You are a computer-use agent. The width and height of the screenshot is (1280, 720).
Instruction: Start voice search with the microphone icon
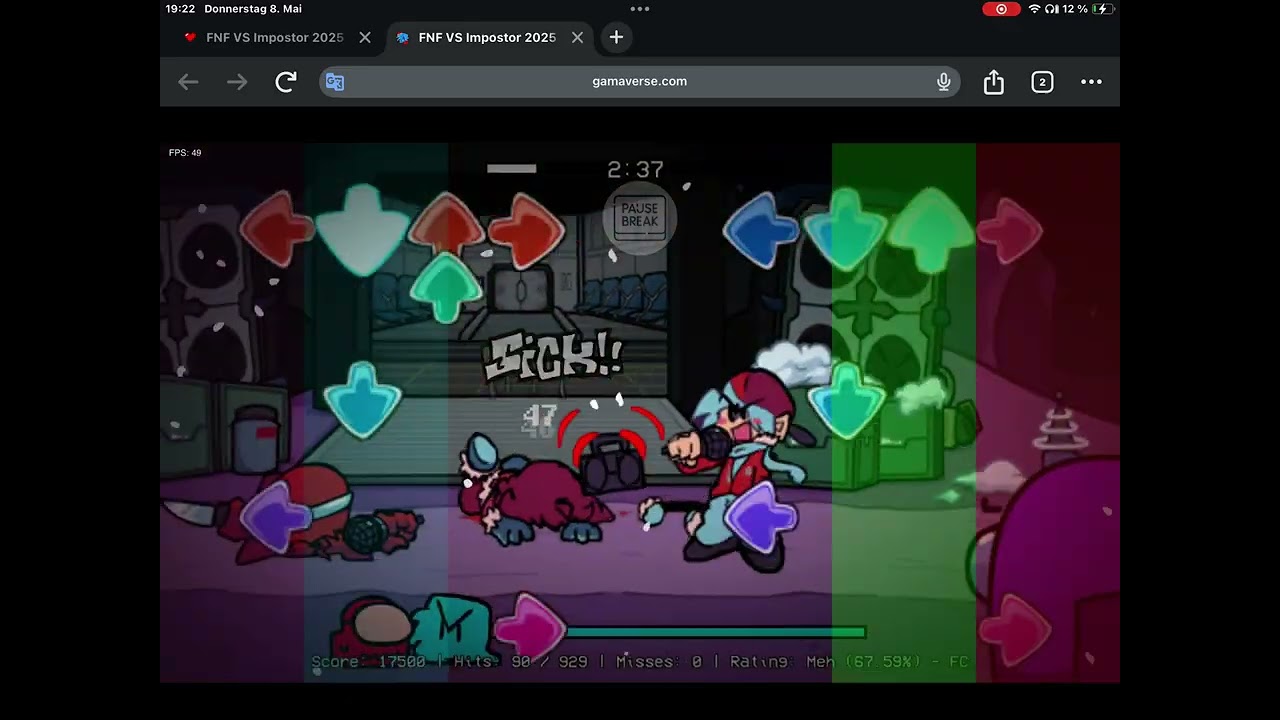(943, 82)
